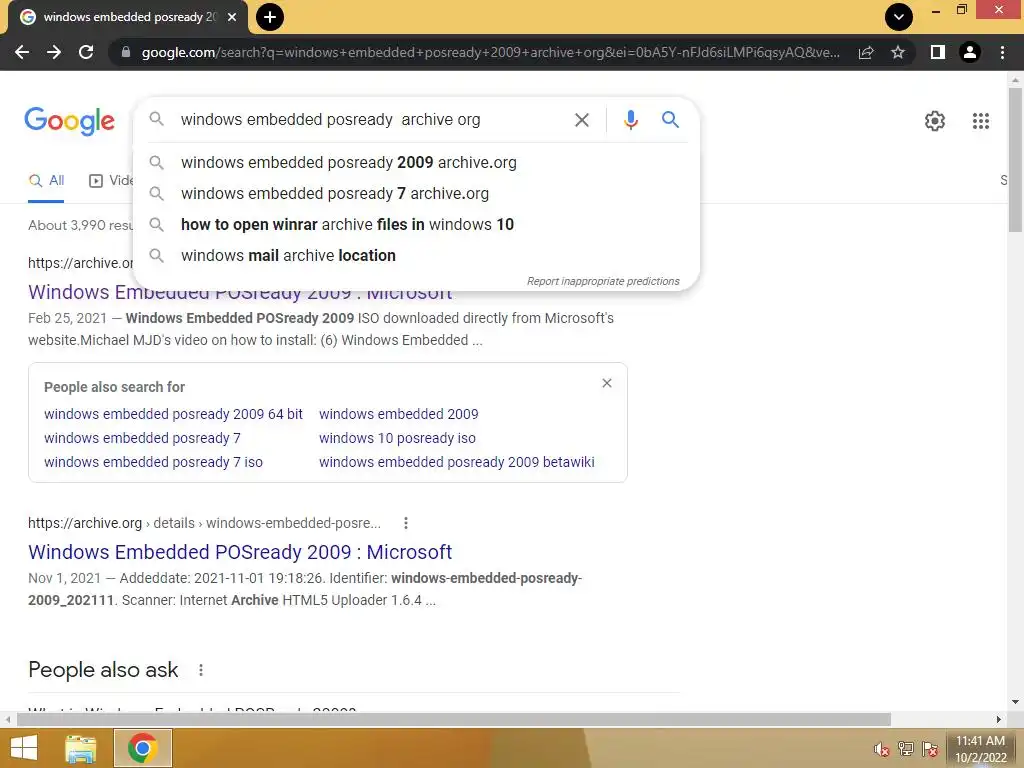
Task: Open second result's three-dot 'About this result'
Action: (x=406, y=523)
